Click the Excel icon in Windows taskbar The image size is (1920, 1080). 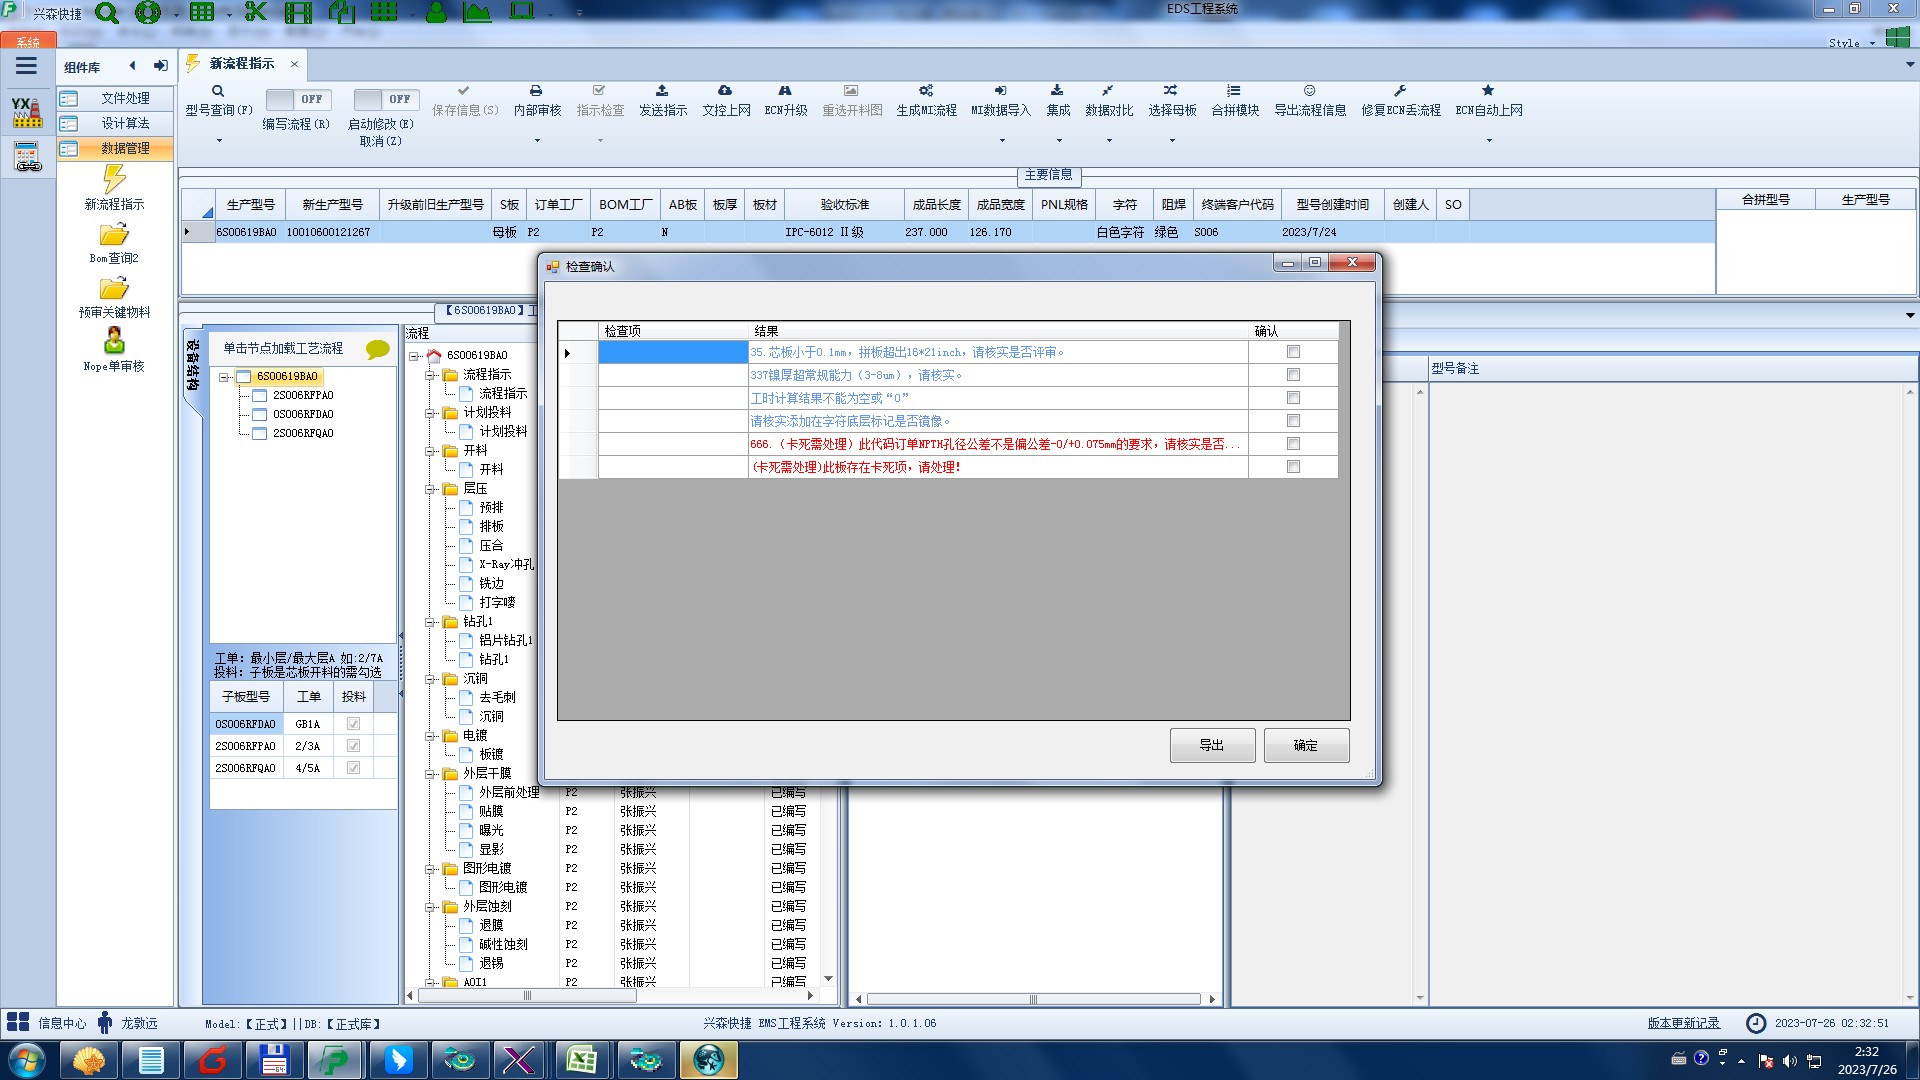(x=581, y=1059)
